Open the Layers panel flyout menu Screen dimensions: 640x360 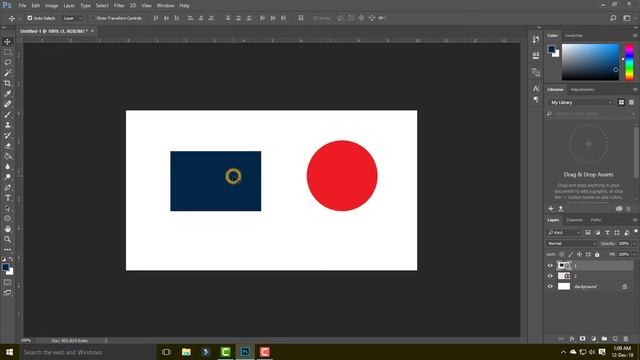tap(635, 220)
